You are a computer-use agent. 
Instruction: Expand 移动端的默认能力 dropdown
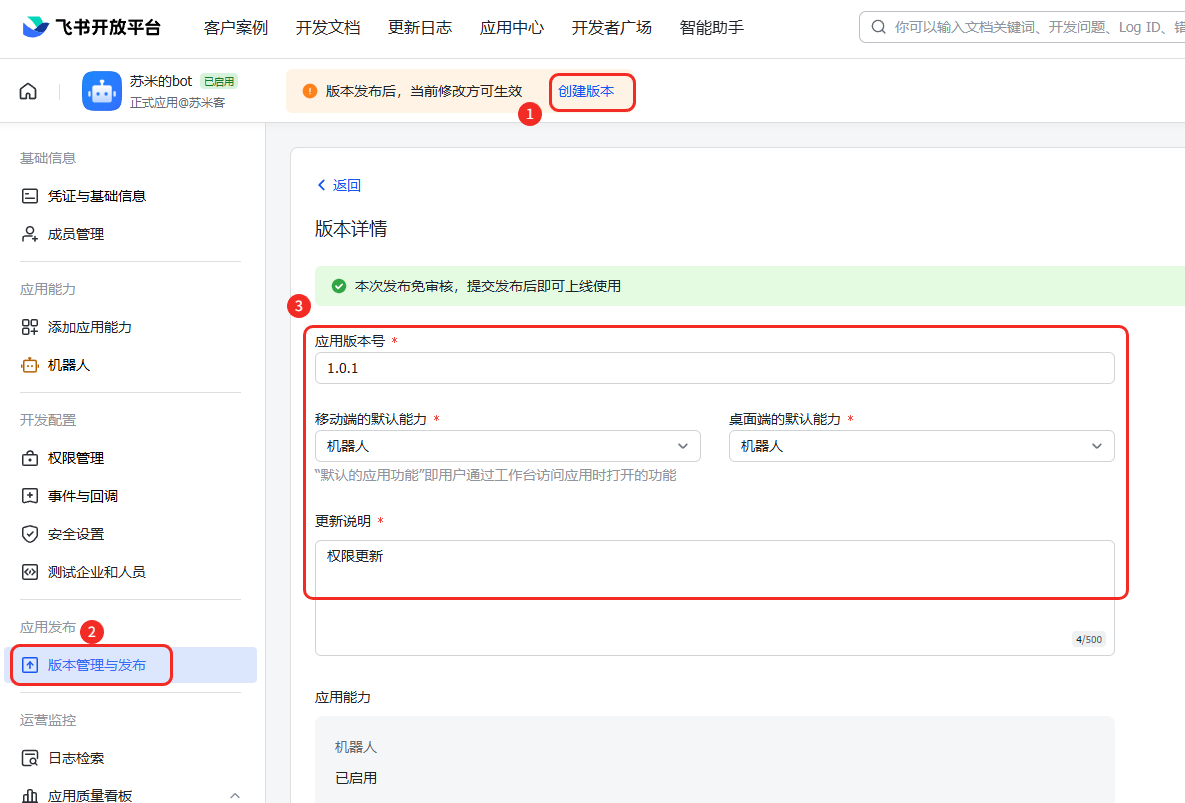507,446
